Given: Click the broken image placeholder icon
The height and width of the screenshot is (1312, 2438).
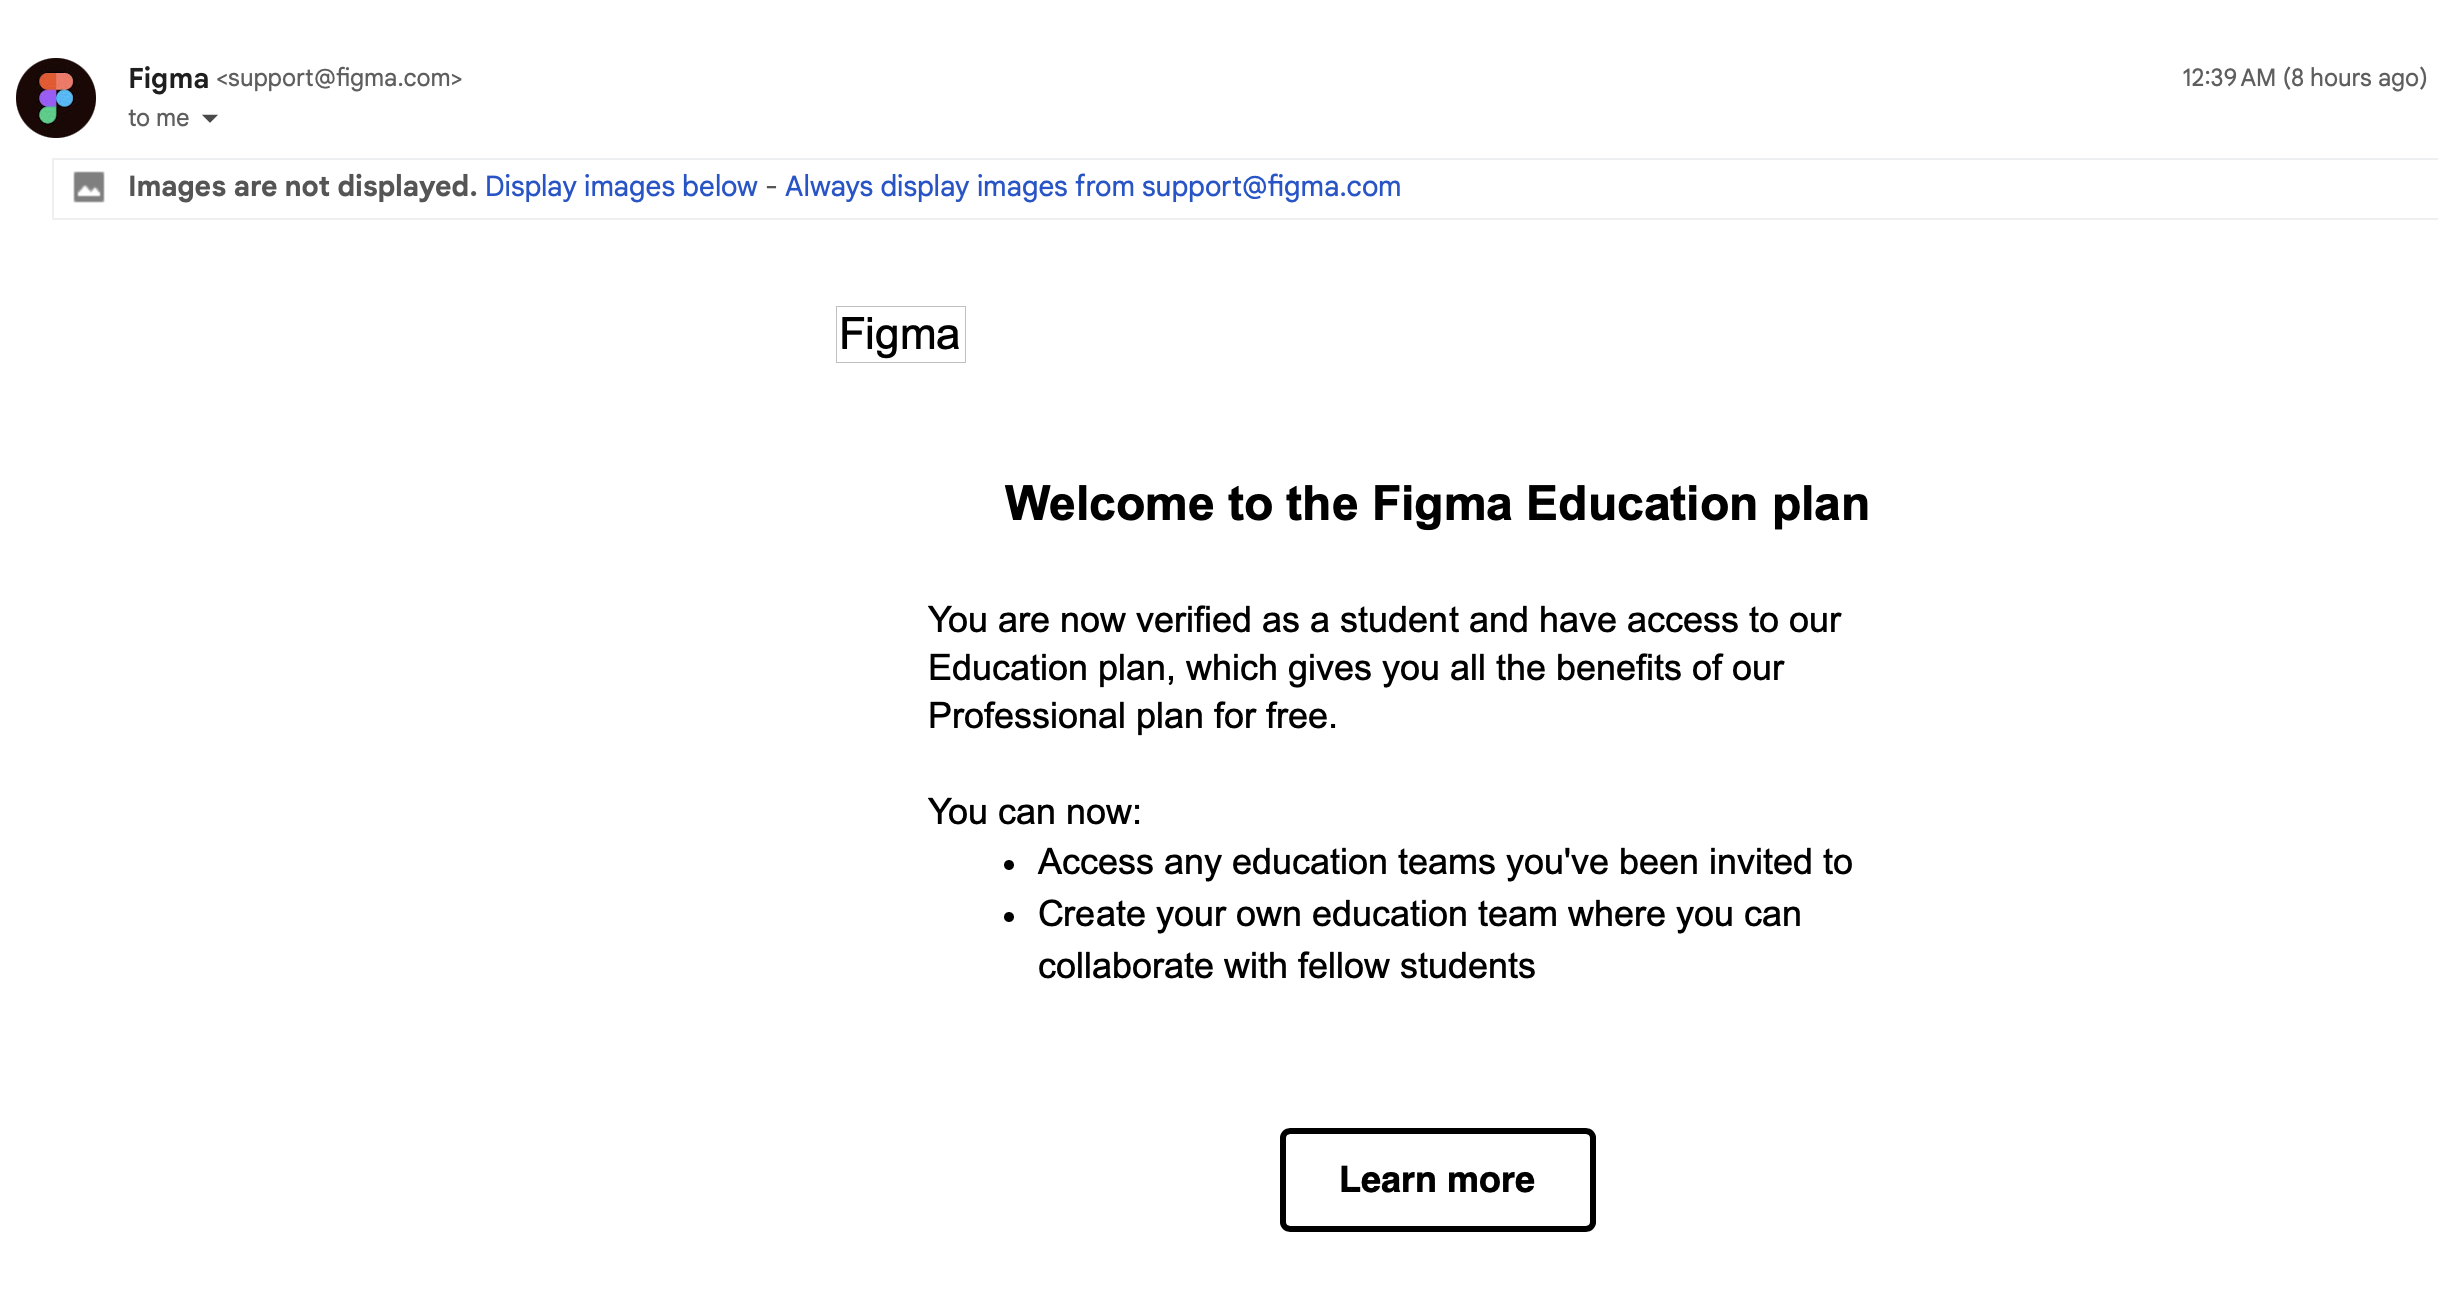Looking at the screenshot, I should click(89, 187).
